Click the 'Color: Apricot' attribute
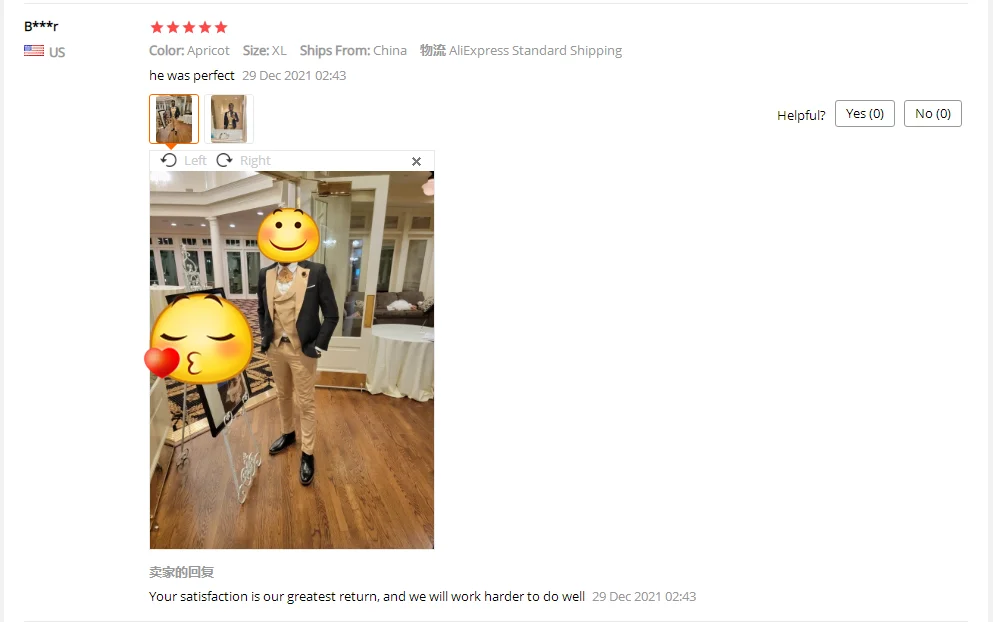 click(189, 51)
